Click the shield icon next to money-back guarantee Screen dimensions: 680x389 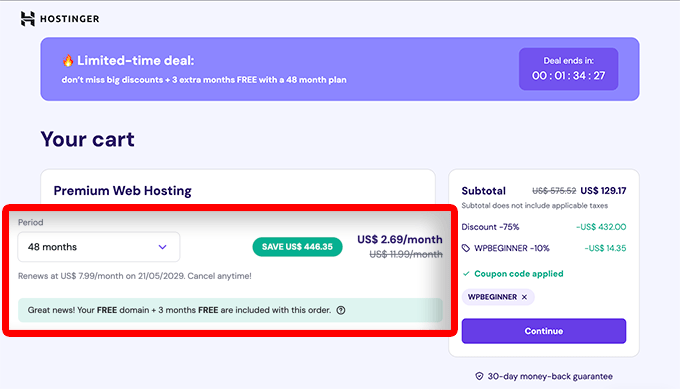(479, 376)
